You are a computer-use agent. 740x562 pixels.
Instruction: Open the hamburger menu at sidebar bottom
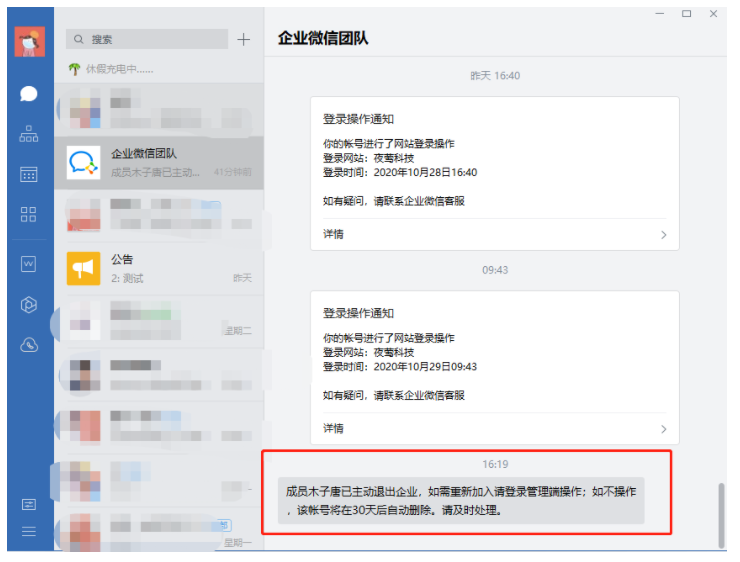29,532
